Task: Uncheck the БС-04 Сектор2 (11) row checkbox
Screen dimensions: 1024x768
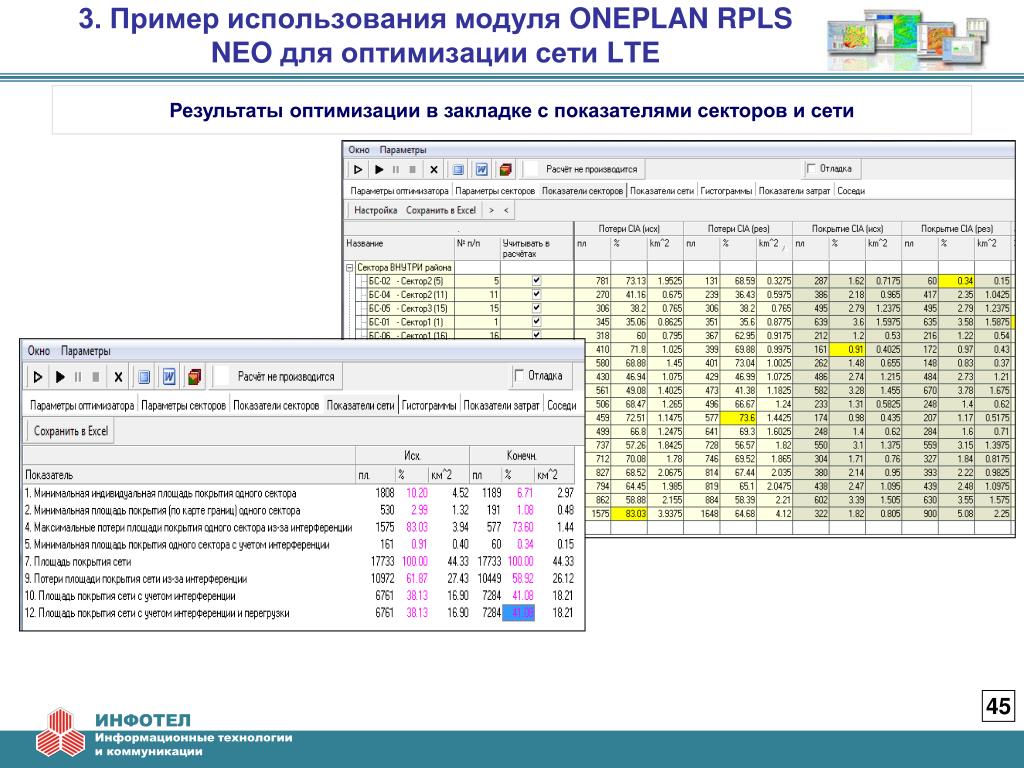Action: (536, 294)
